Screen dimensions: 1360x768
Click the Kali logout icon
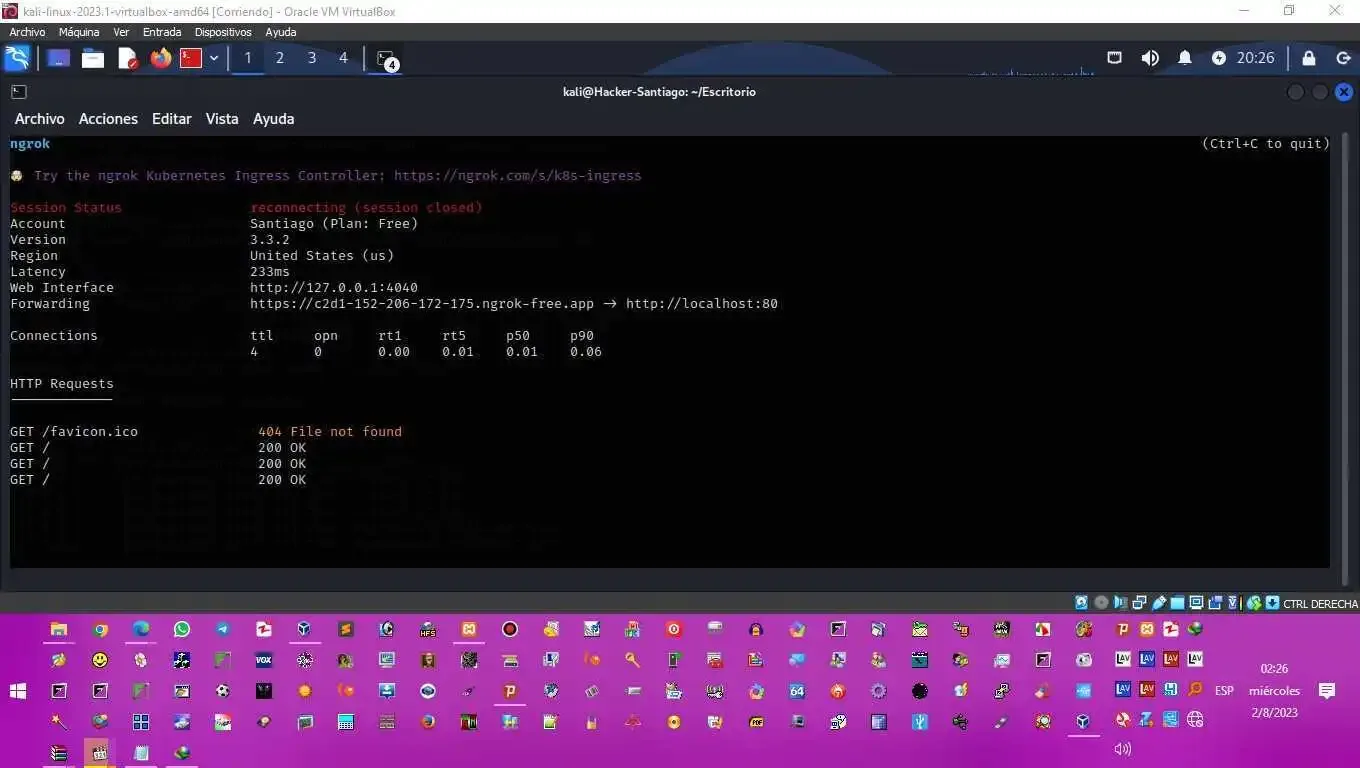coord(1344,58)
